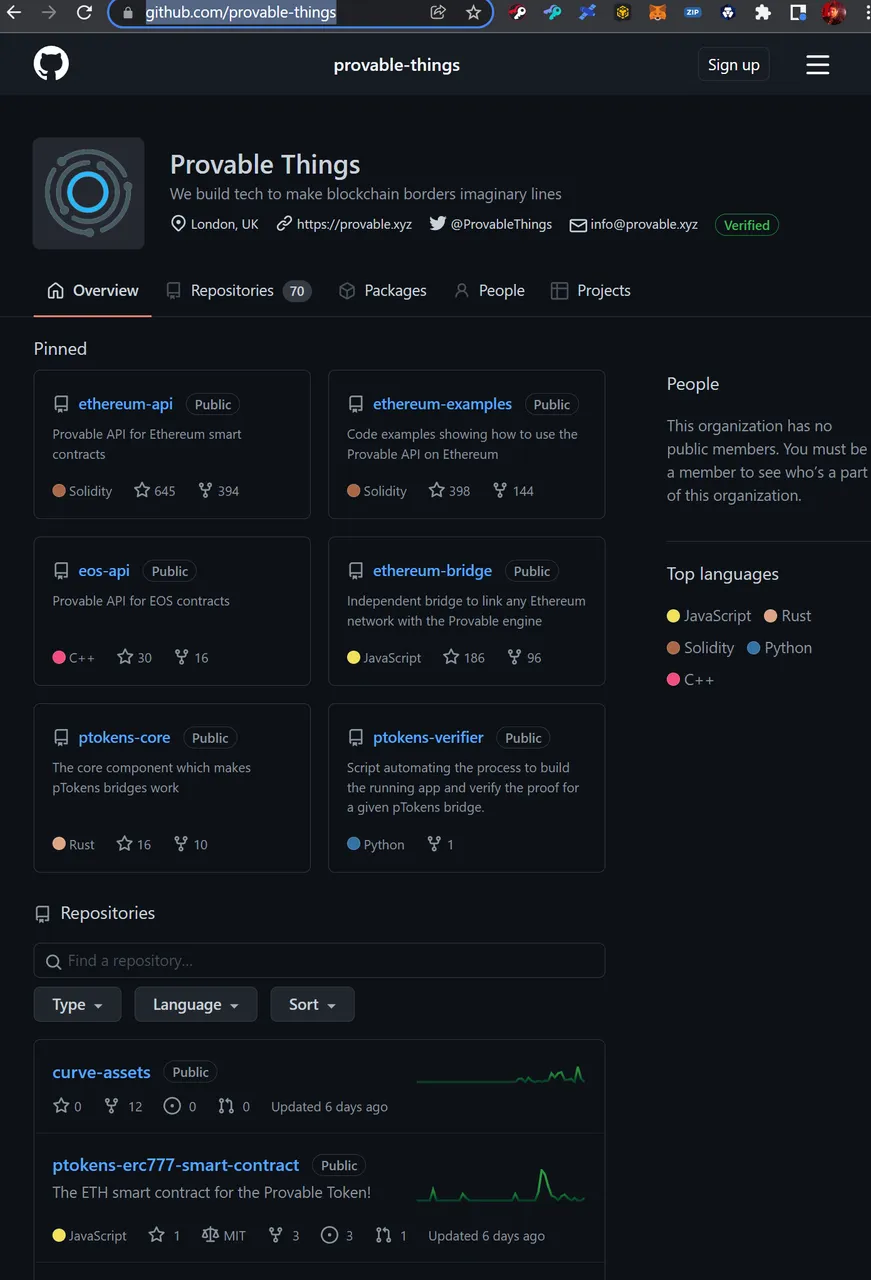The height and width of the screenshot is (1280, 871).
Task: Filter by Rust in Top languages
Action: (x=788, y=616)
